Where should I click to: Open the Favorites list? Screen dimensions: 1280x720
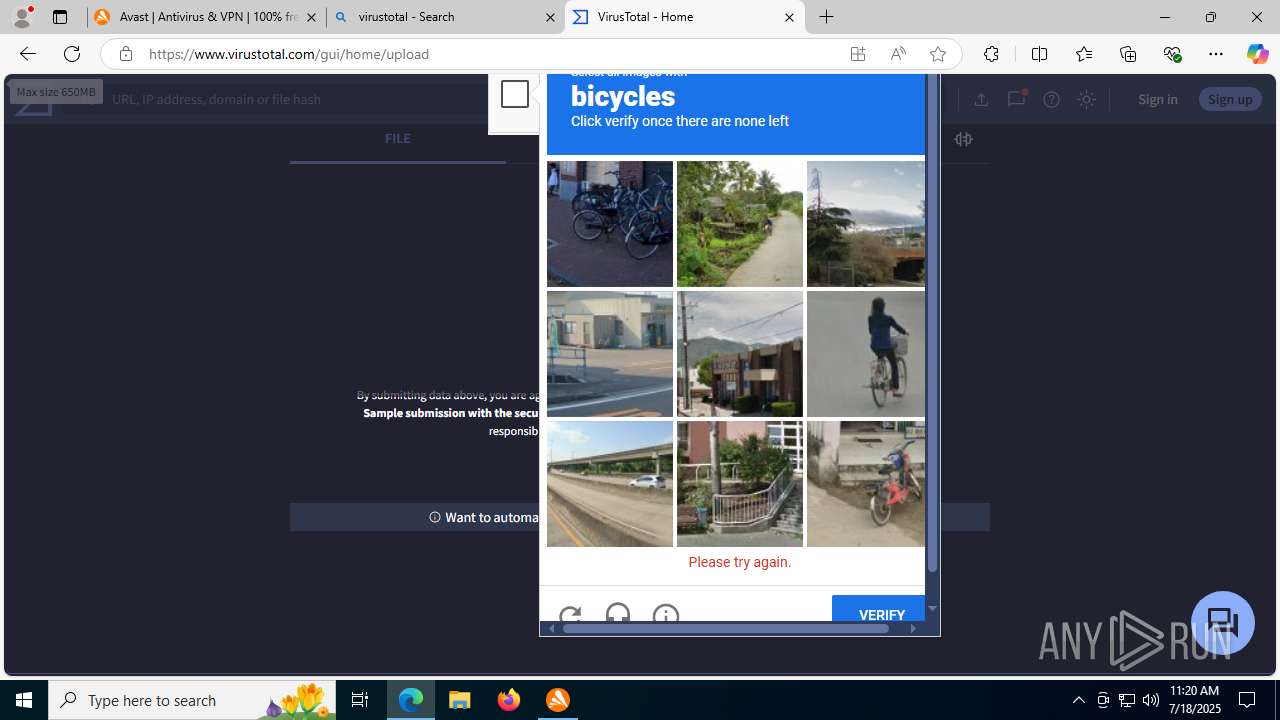[1083, 54]
